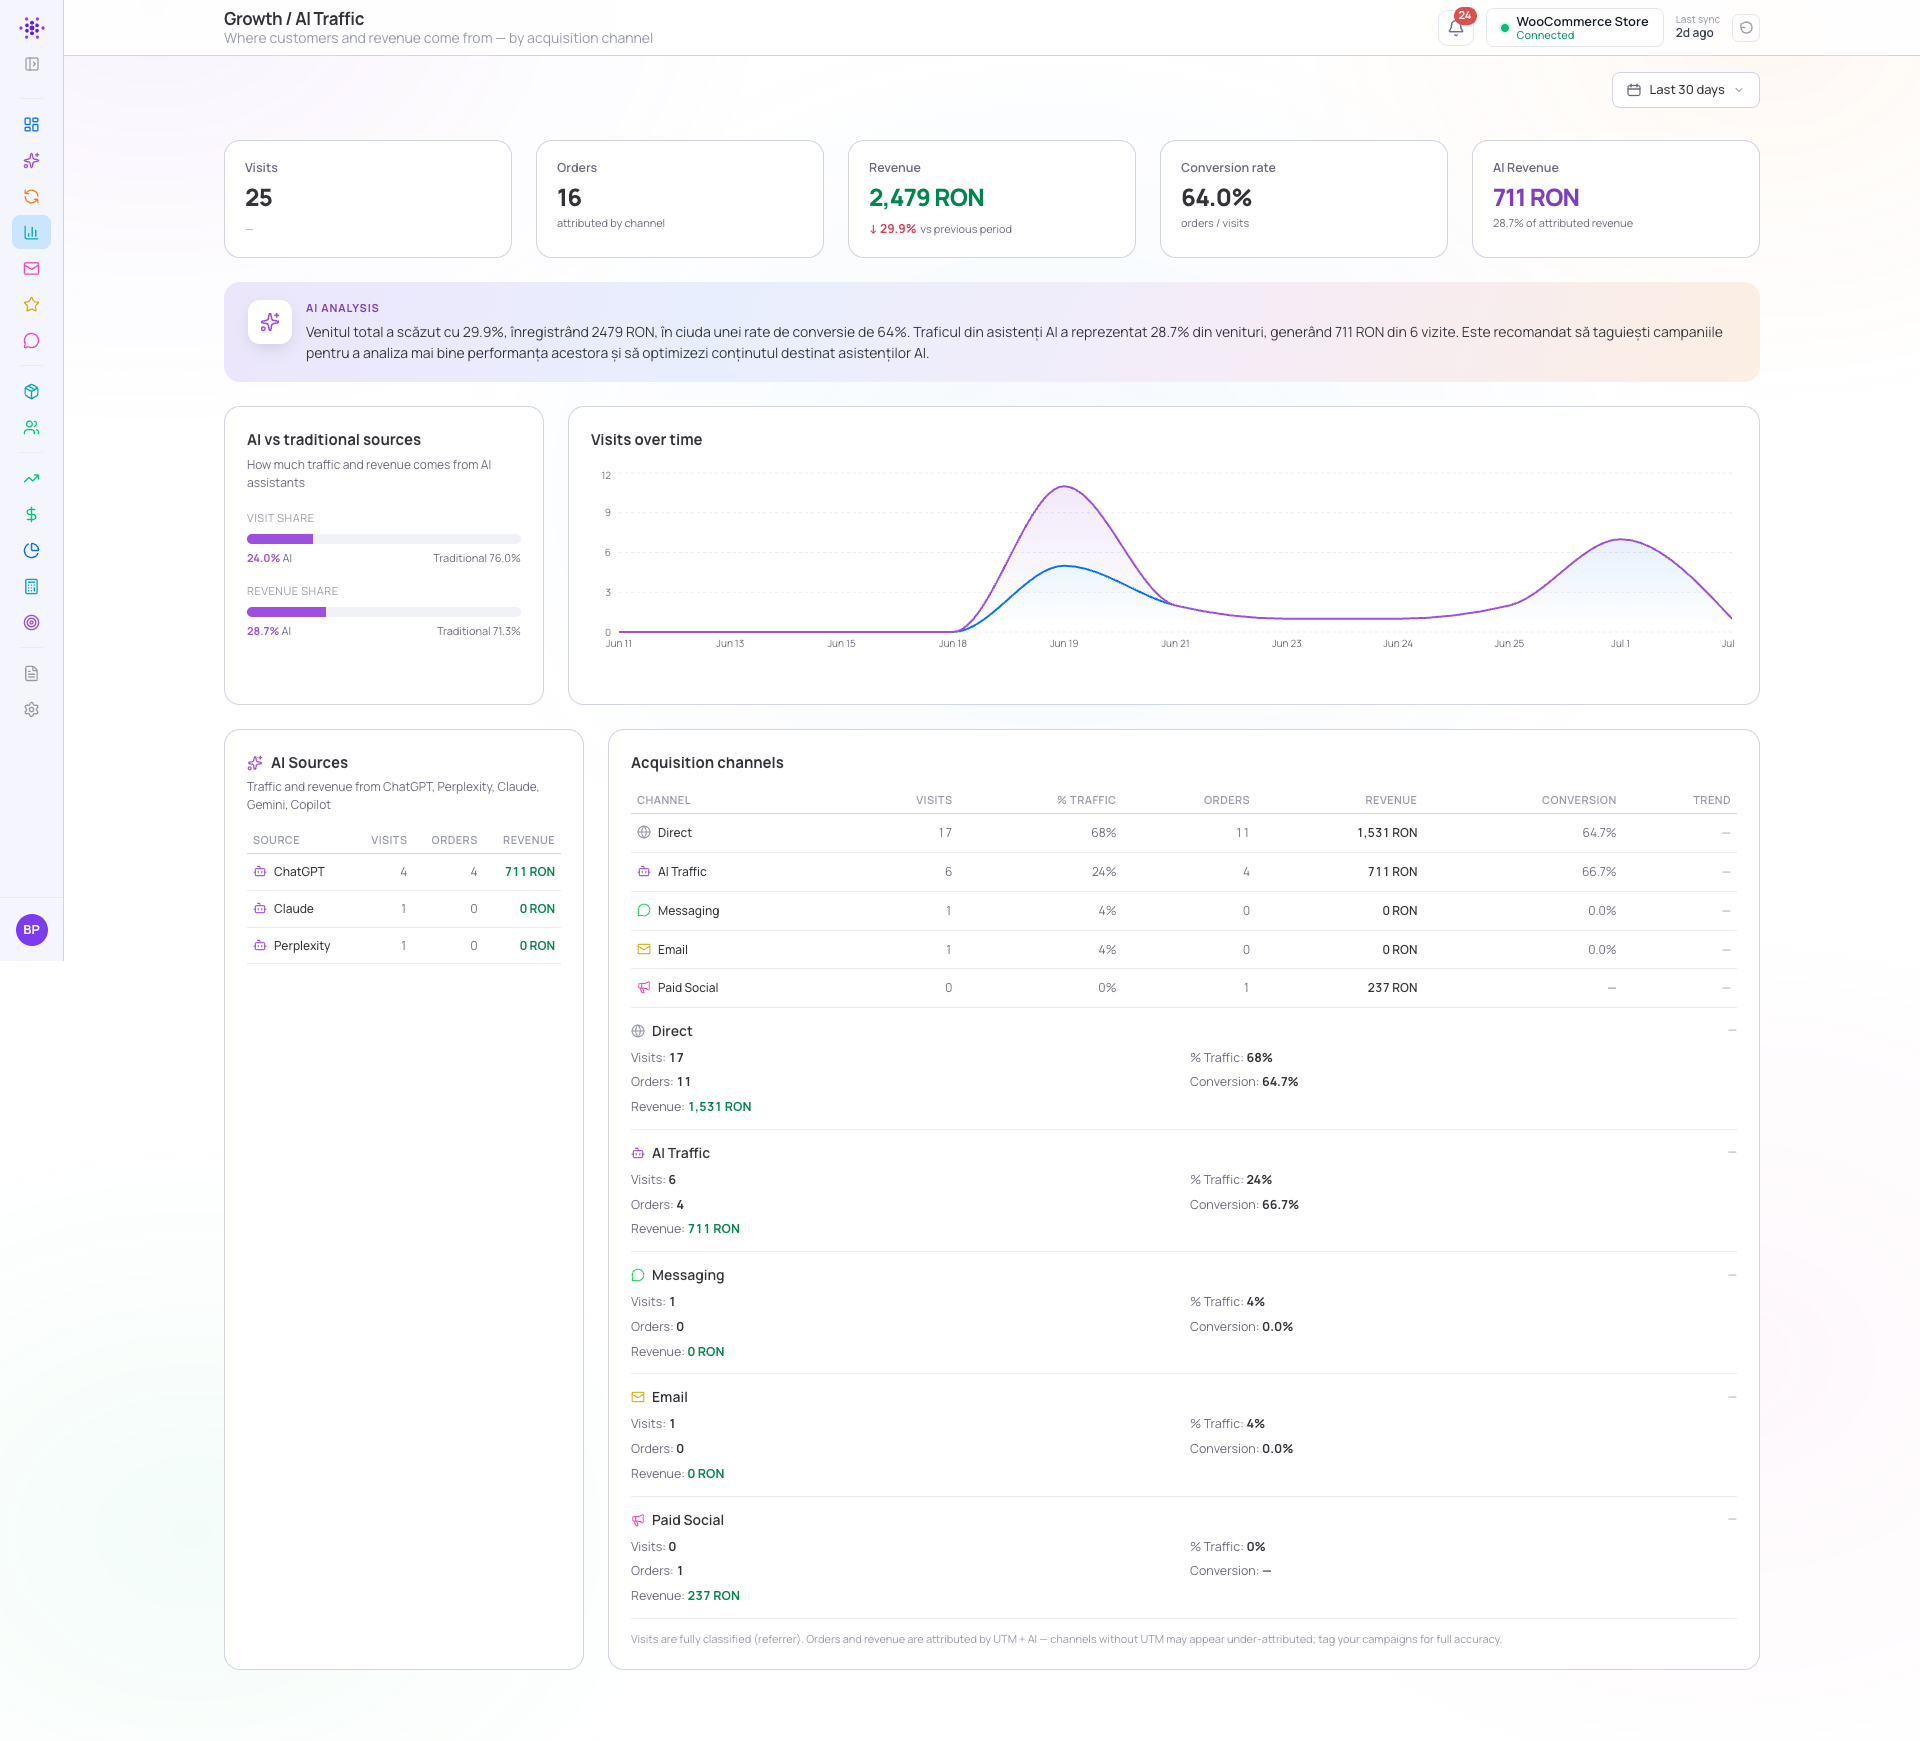Click the Visits summary card
Viewport: 1920px width, 1741px height.
[368, 199]
